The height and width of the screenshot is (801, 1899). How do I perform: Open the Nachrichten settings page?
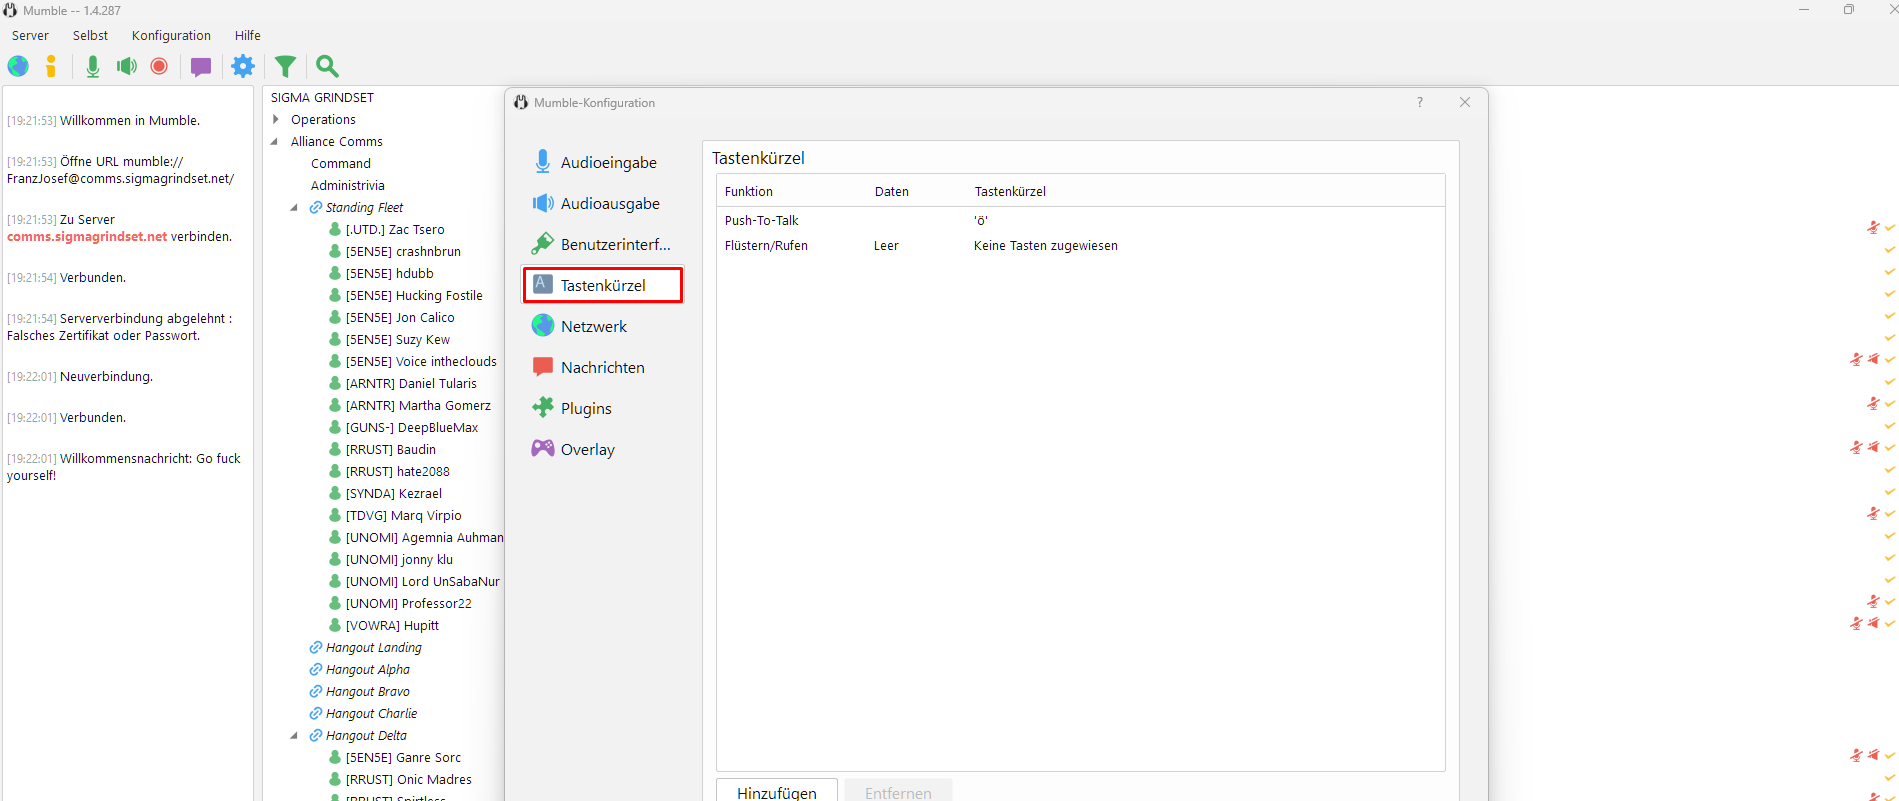click(x=603, y=367)
